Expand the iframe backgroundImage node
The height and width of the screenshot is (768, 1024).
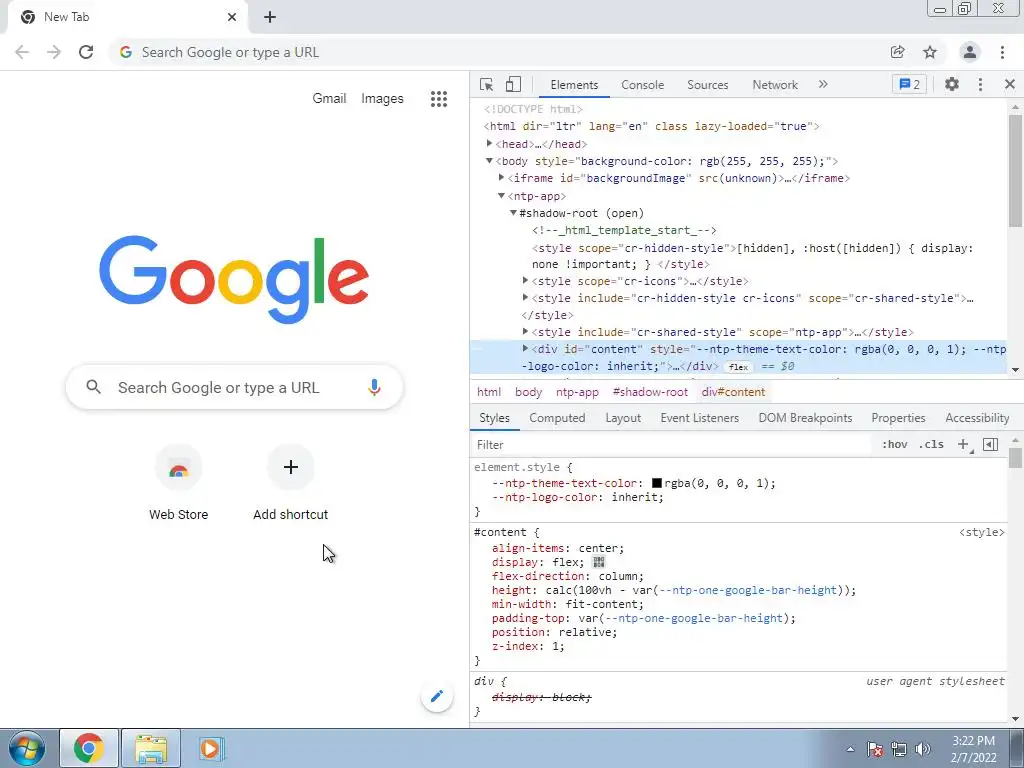(501, 178)
